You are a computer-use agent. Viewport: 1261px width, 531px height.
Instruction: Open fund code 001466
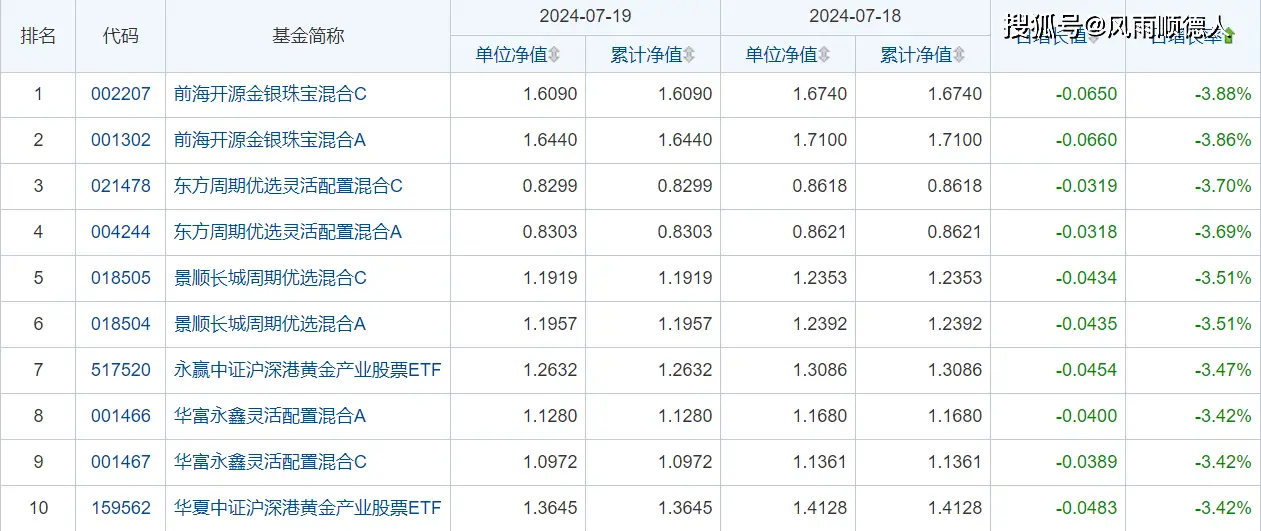[x=121, y=416]
